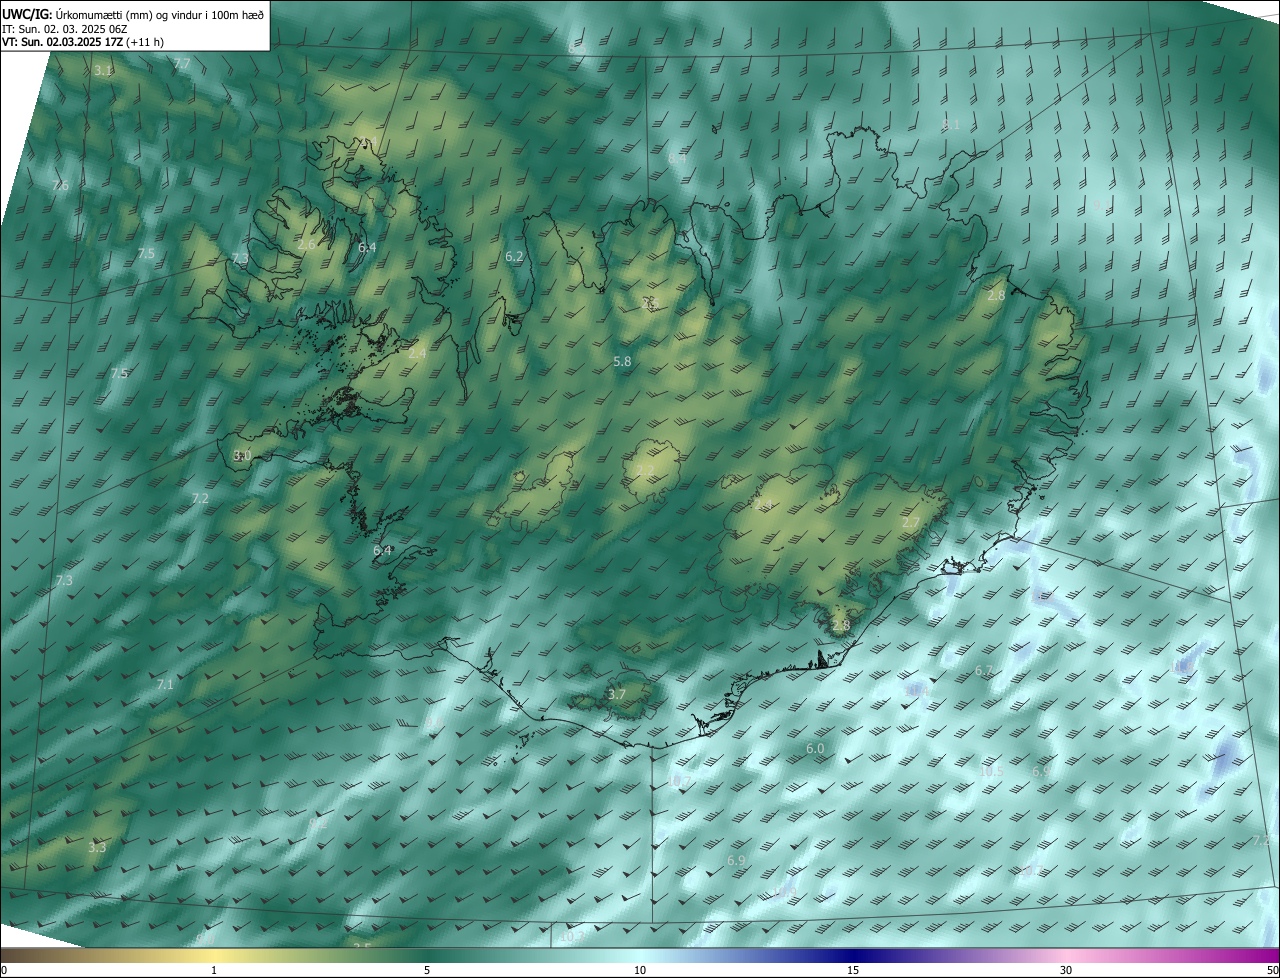The width and height of the screenshot is (1280, 978).
Task: Click the '6.2' value label on the map
Action: point(514,257)
